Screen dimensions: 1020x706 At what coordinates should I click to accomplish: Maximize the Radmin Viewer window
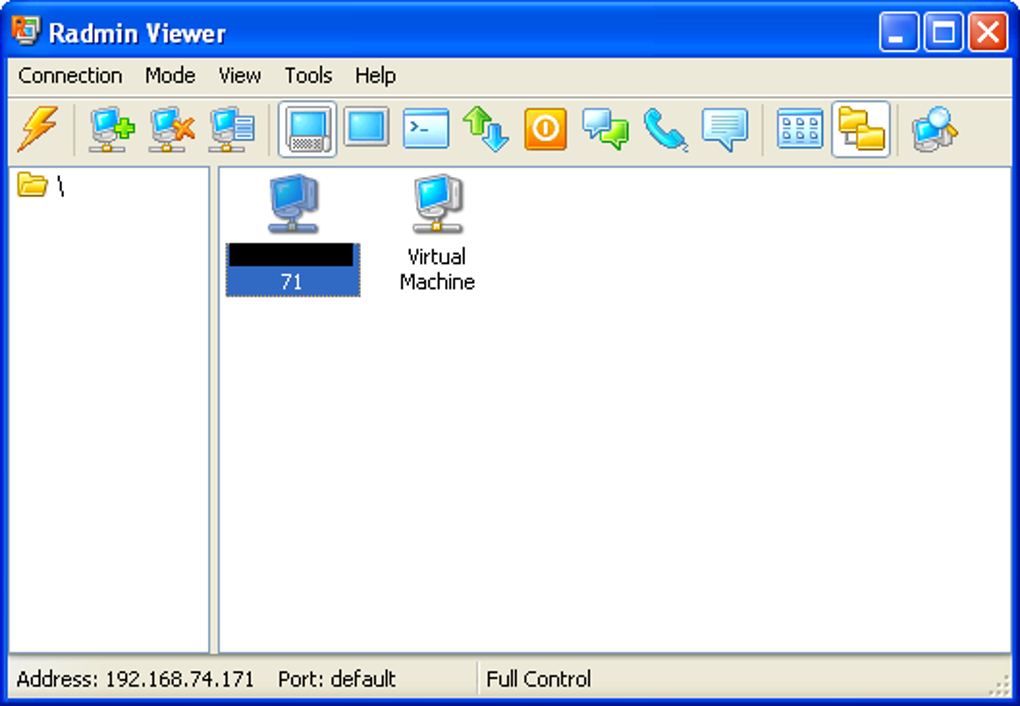click(x=943, y=31)
